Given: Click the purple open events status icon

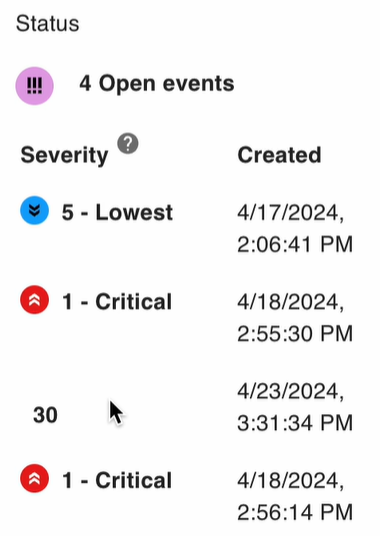Looking at the screenshot, I should pos(35,86).
